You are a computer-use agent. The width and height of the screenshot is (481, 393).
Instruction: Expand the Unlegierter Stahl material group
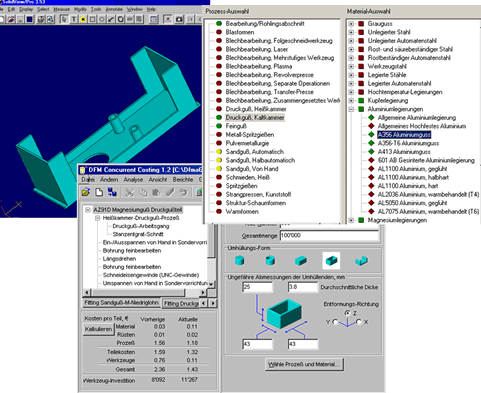(x=351, y=32)
